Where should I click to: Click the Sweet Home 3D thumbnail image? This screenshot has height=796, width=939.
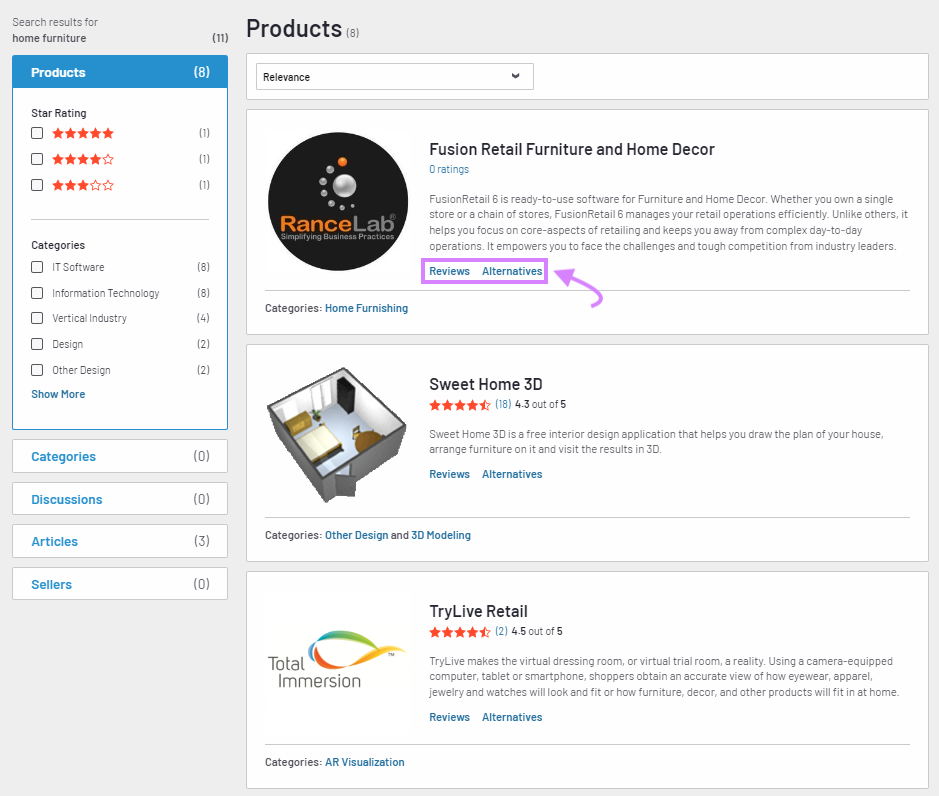(x=337, y=433)
